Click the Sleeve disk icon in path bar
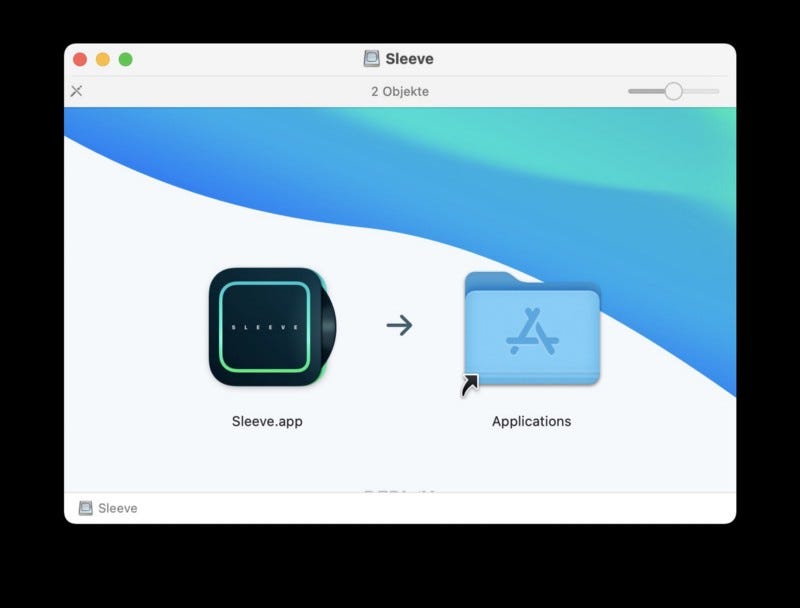 85,508
